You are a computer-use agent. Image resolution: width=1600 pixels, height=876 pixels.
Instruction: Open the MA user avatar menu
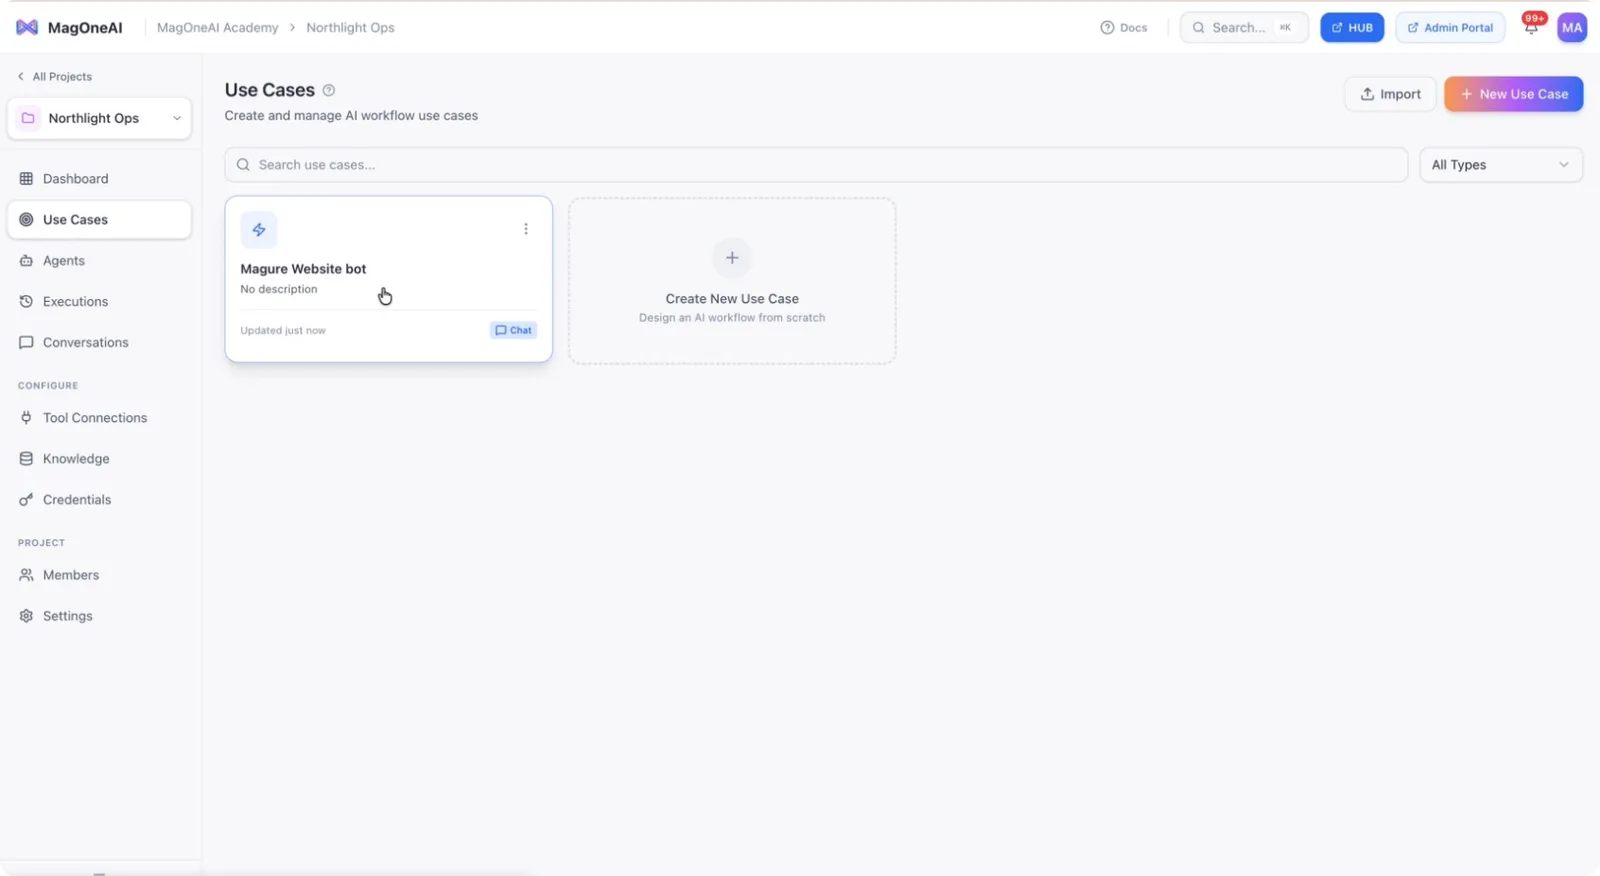(1572, 27)
